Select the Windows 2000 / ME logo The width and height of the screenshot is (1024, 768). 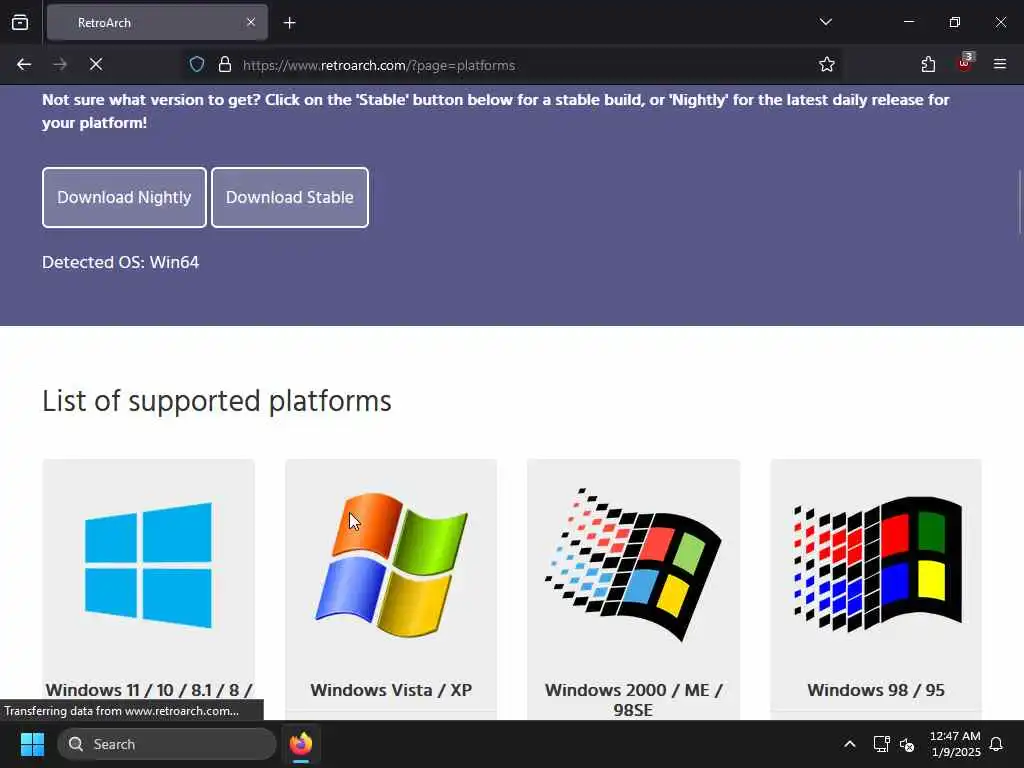(633, 566)
